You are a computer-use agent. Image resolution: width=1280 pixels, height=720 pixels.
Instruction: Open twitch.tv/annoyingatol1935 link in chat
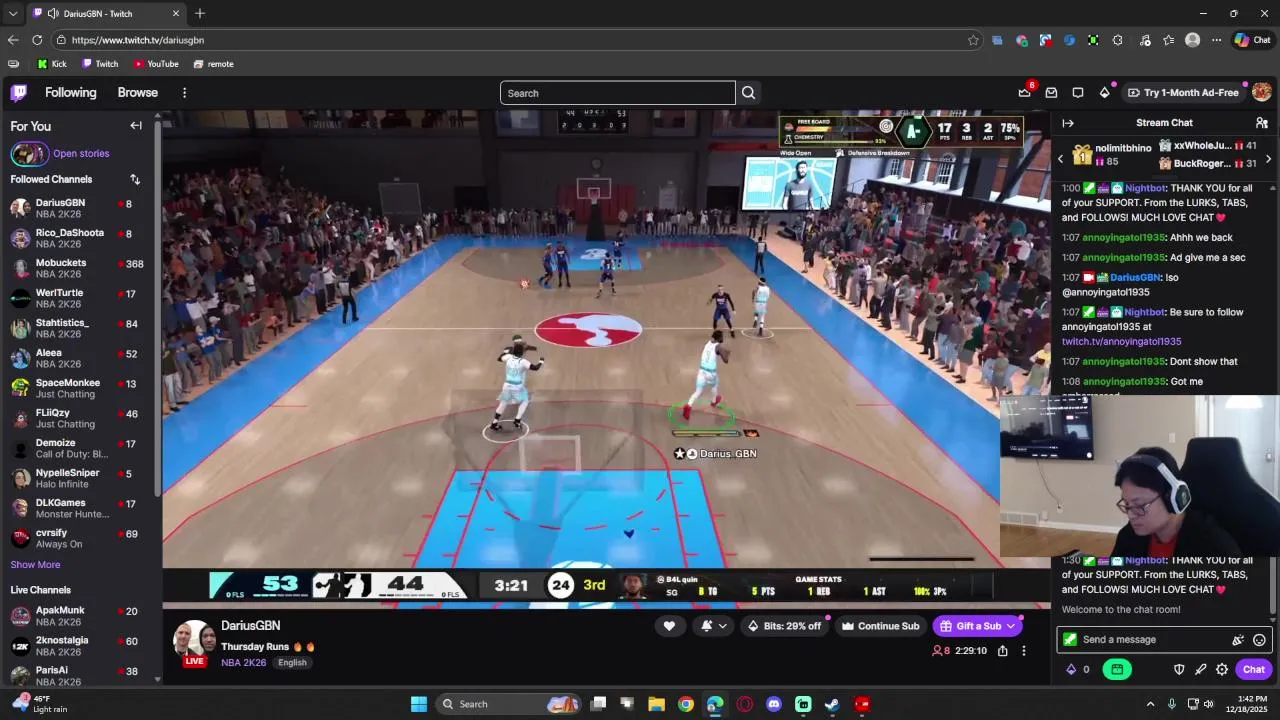(1121, 341)
